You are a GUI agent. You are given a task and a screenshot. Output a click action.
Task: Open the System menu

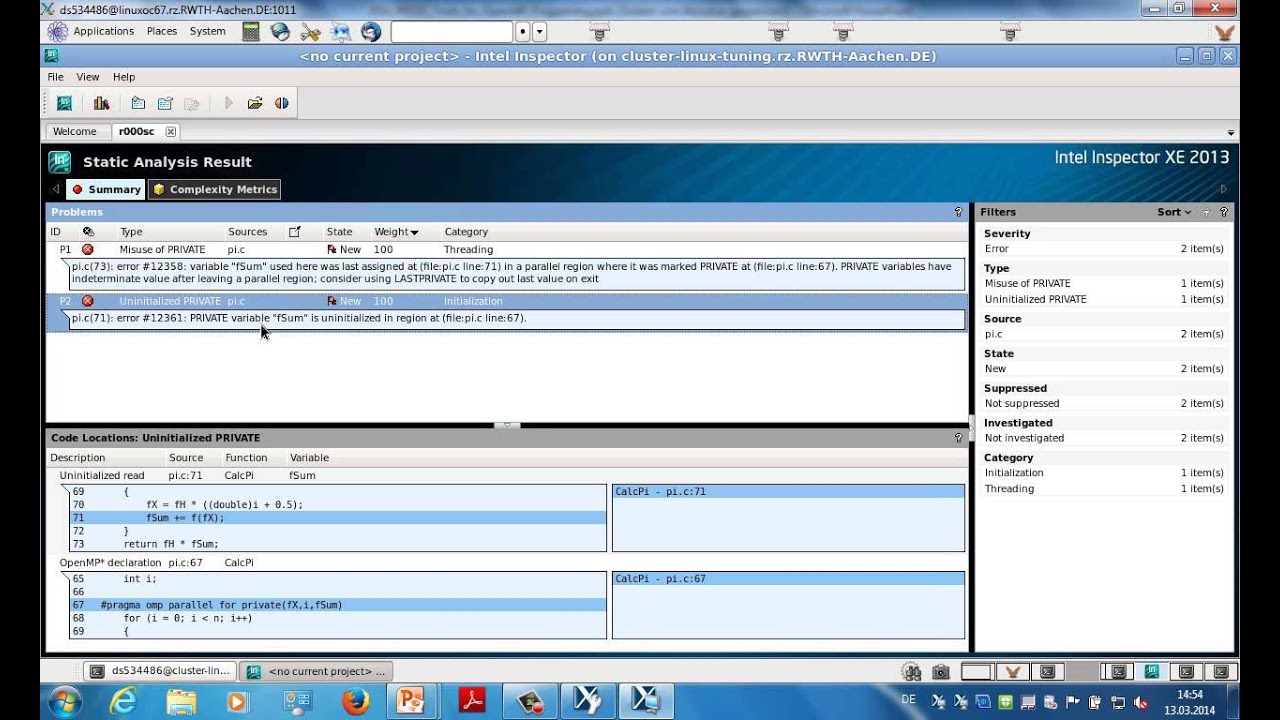pos(207,31)
